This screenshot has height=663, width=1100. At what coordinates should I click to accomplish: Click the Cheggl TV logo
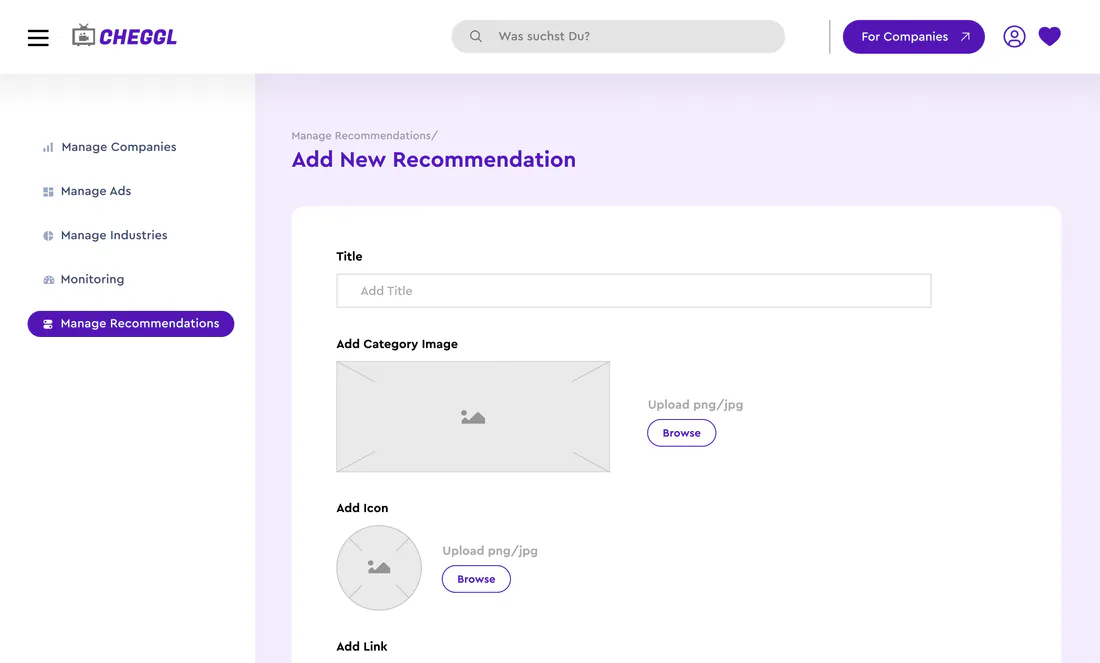124,36
